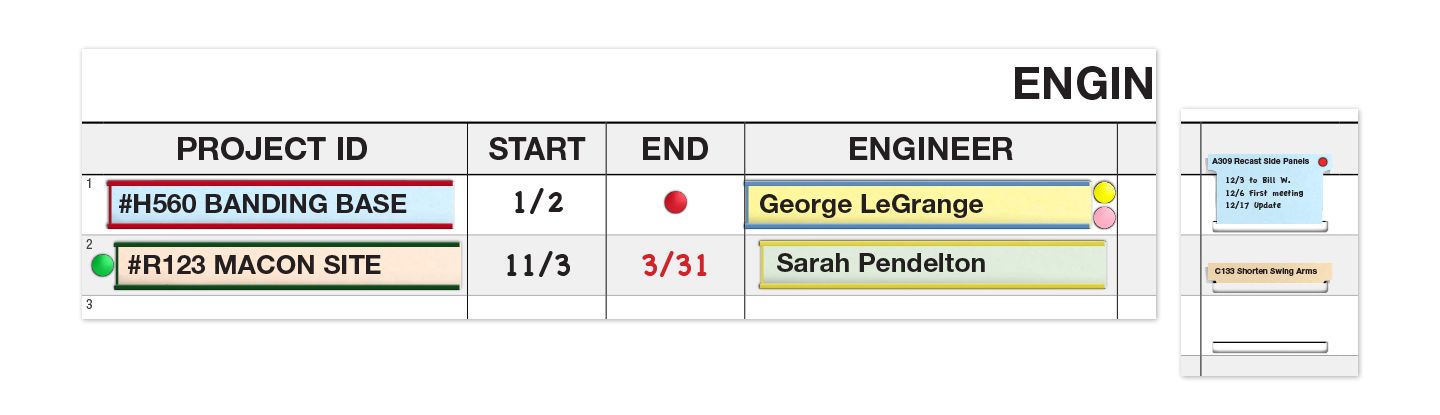This screenshot has width=1440, height=415.
Task: Select the #R123 MACON SITE project tag
Action: 287,265
